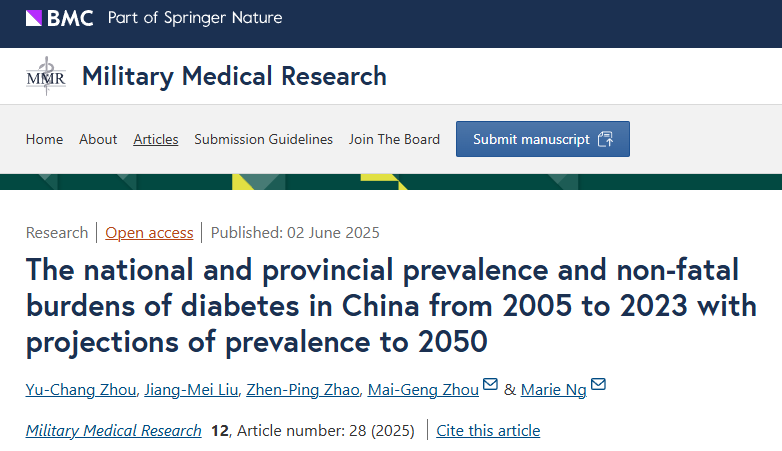Viewport: 782px width, 451px height.
Task: Open author Marie Ng's details
Action: (x=553, y=389)
